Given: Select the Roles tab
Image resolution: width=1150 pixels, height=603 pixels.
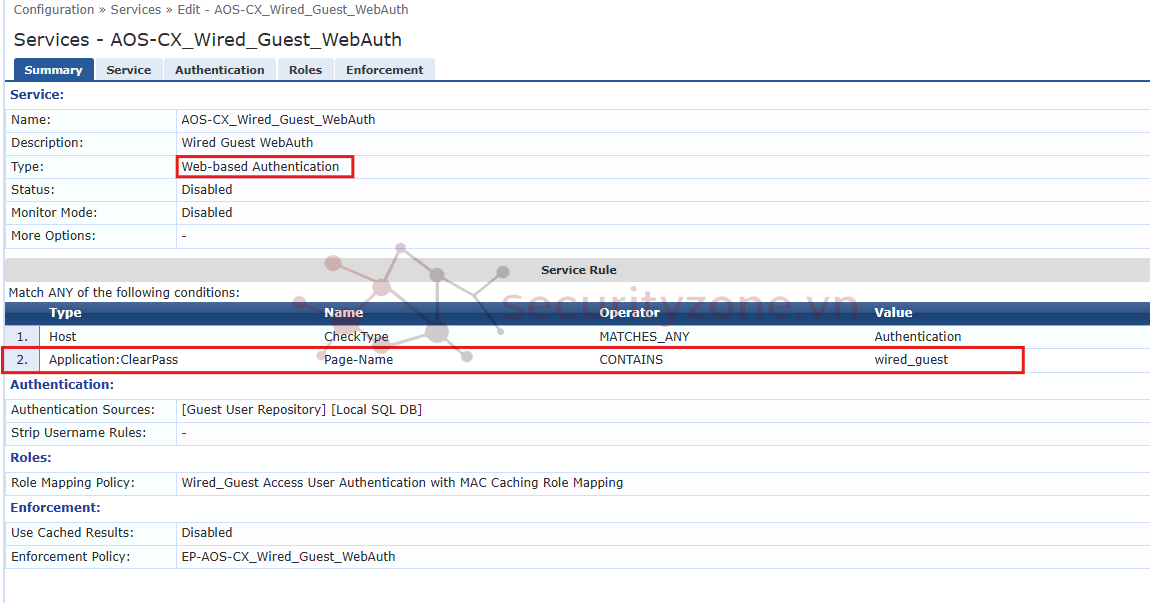Looking at the screenshot, I should click(305, 70).
